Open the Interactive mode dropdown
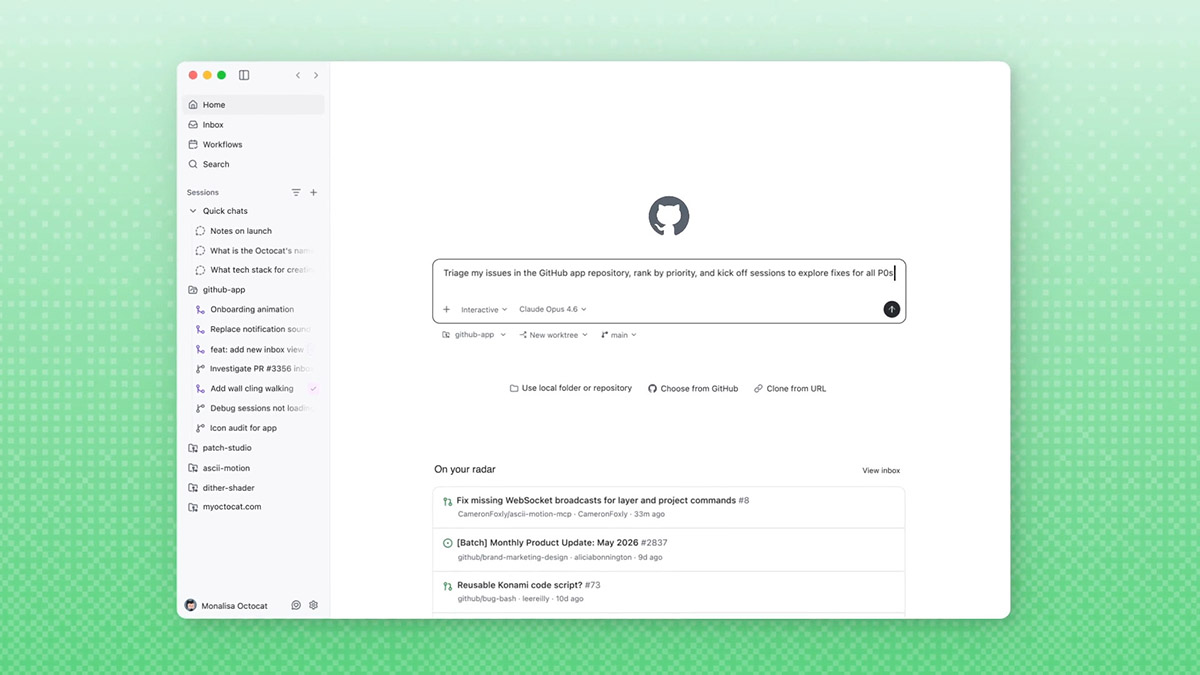Image resolution: width=1200 pixels, height=675 pixels. pos(484,310)
